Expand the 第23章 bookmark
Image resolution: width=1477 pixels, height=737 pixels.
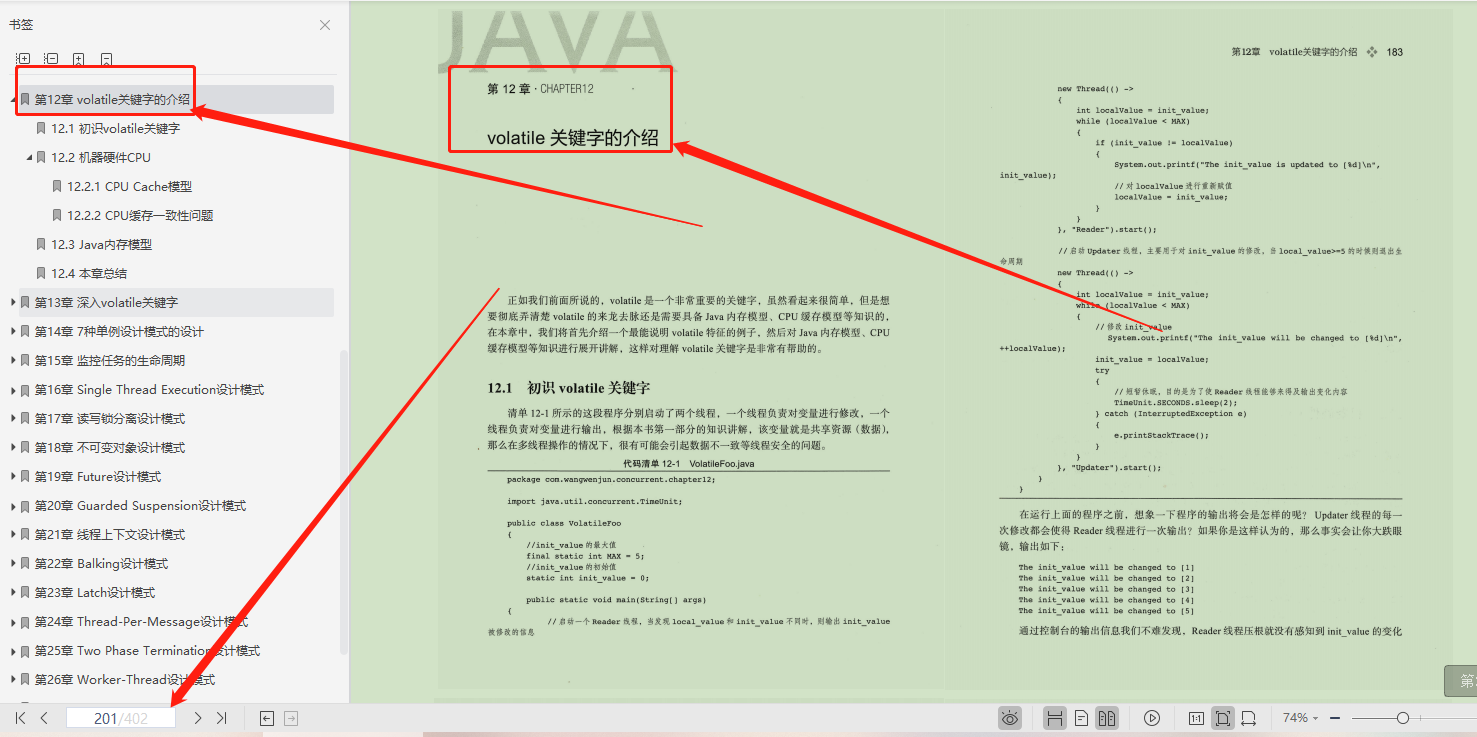click(13, 592)
